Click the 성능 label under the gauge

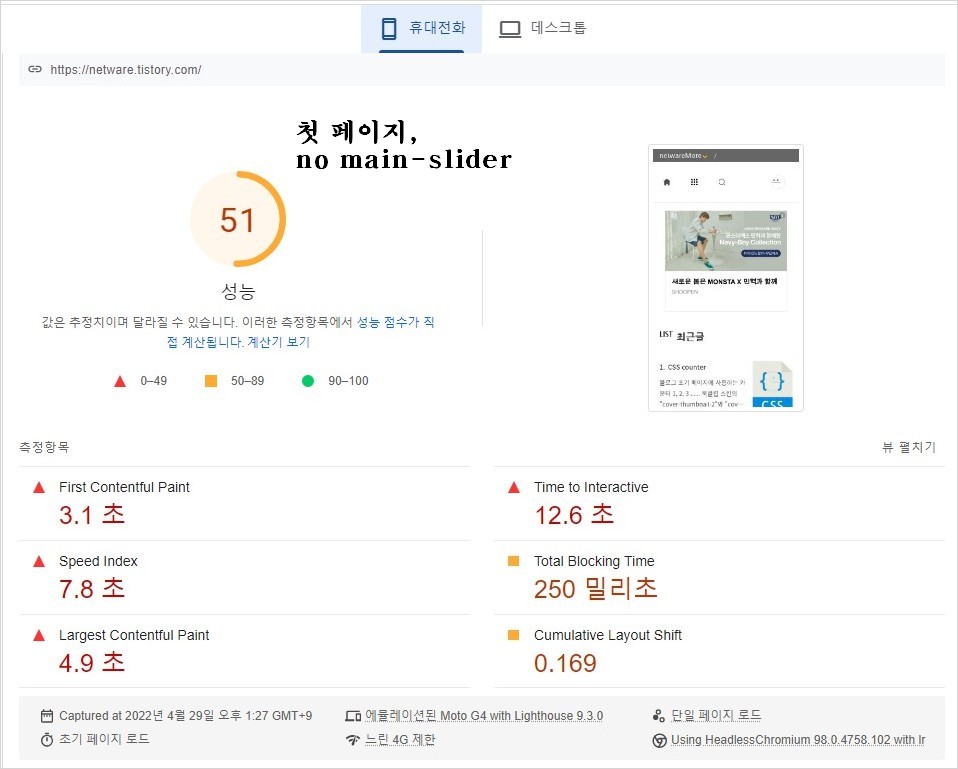click(x=238, y=291)
